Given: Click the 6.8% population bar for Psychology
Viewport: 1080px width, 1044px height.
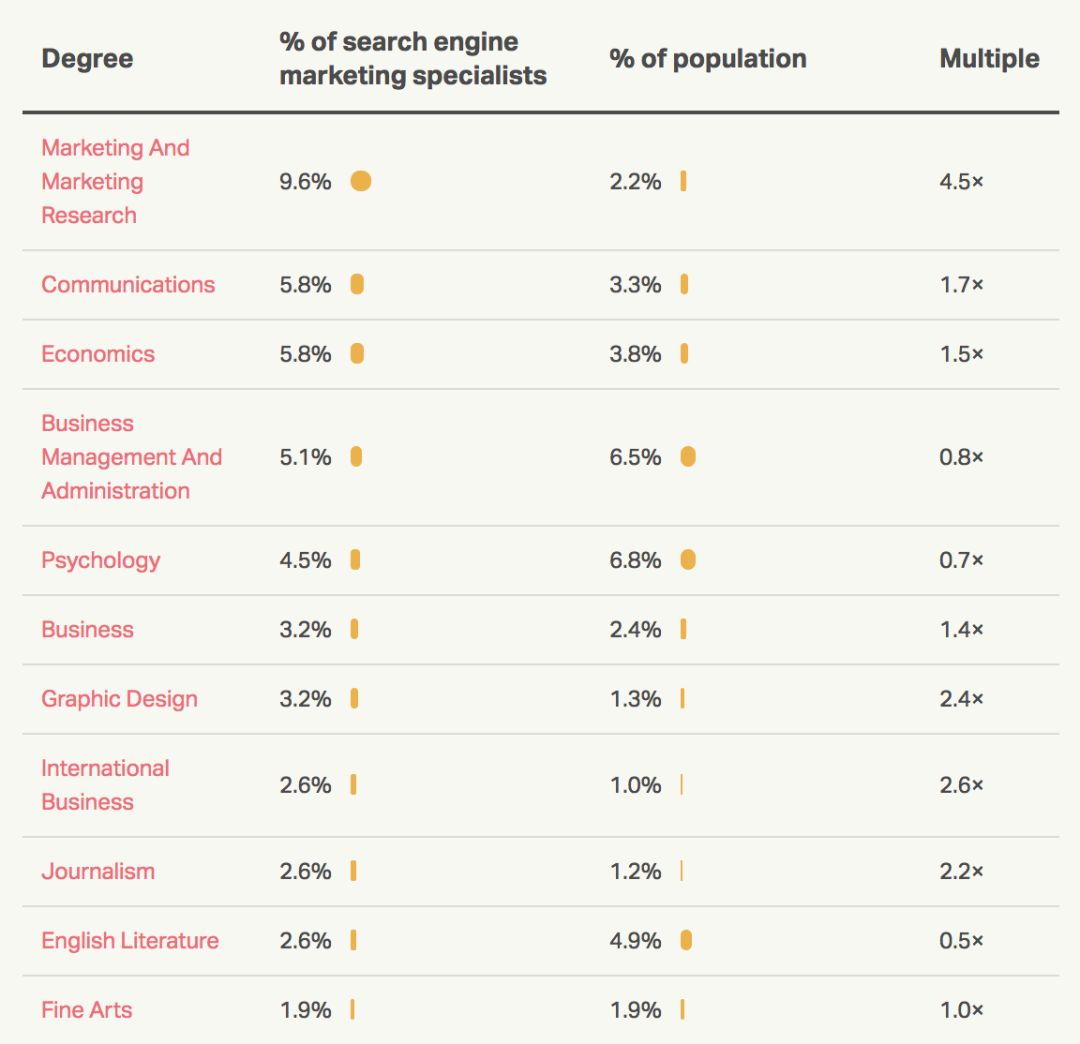Looking at the screenshot, I should [x=688, y=560].
